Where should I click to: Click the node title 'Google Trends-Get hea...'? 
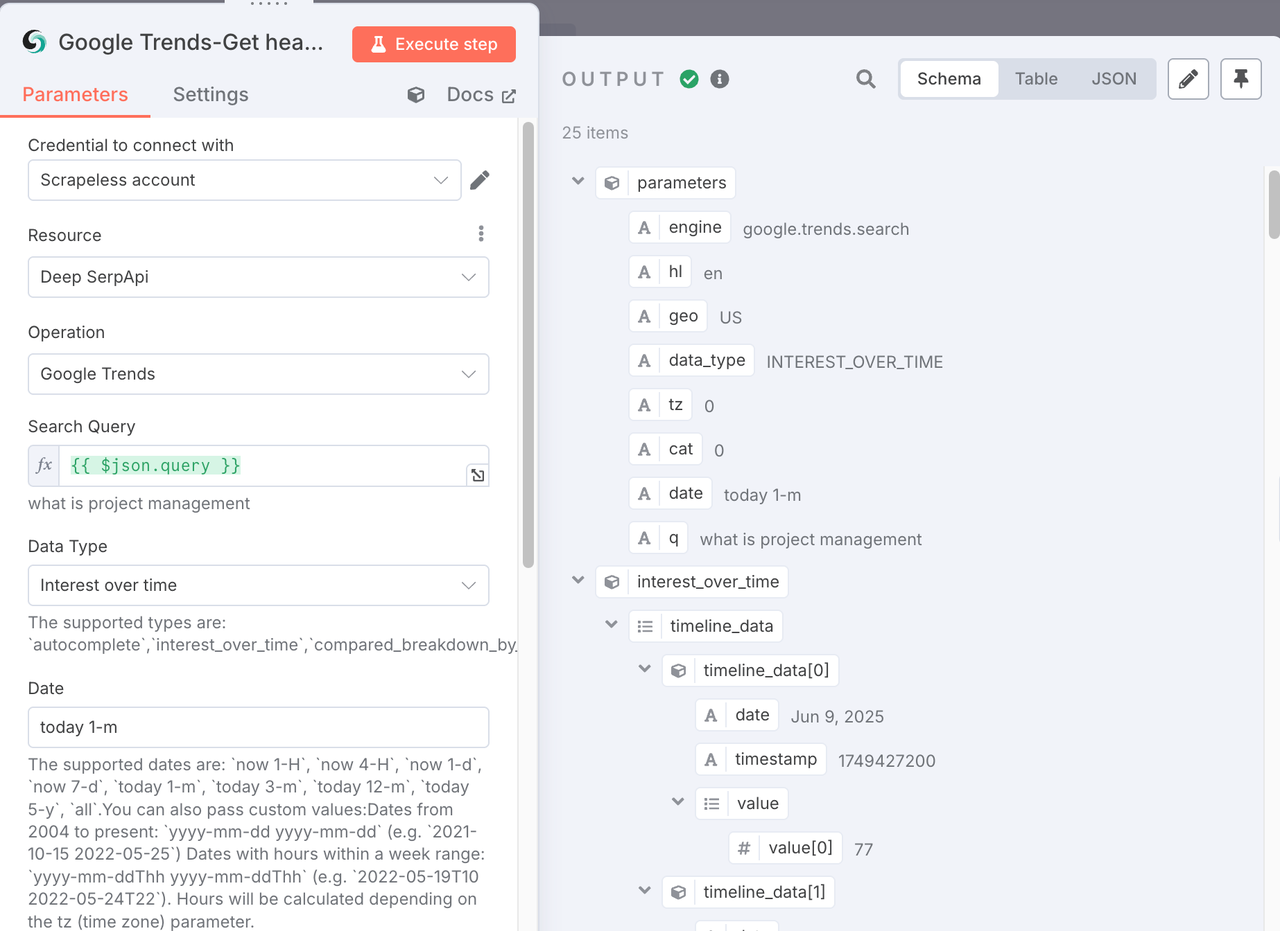191,42
